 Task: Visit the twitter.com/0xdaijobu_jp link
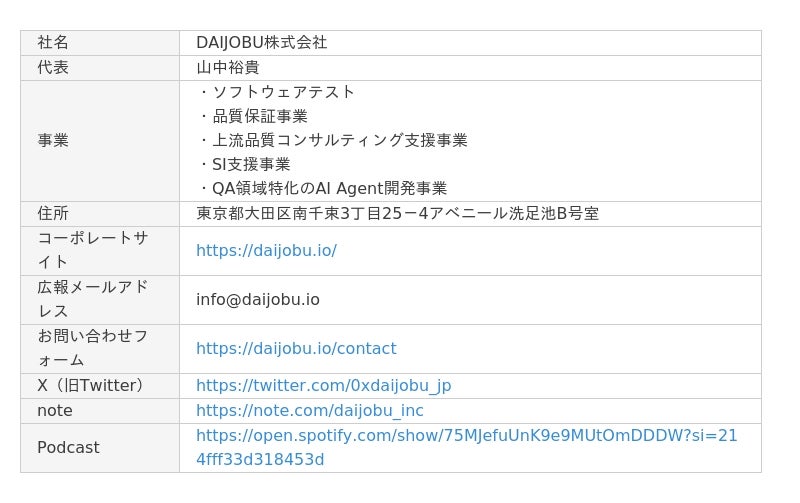click(x=323, y=385)
